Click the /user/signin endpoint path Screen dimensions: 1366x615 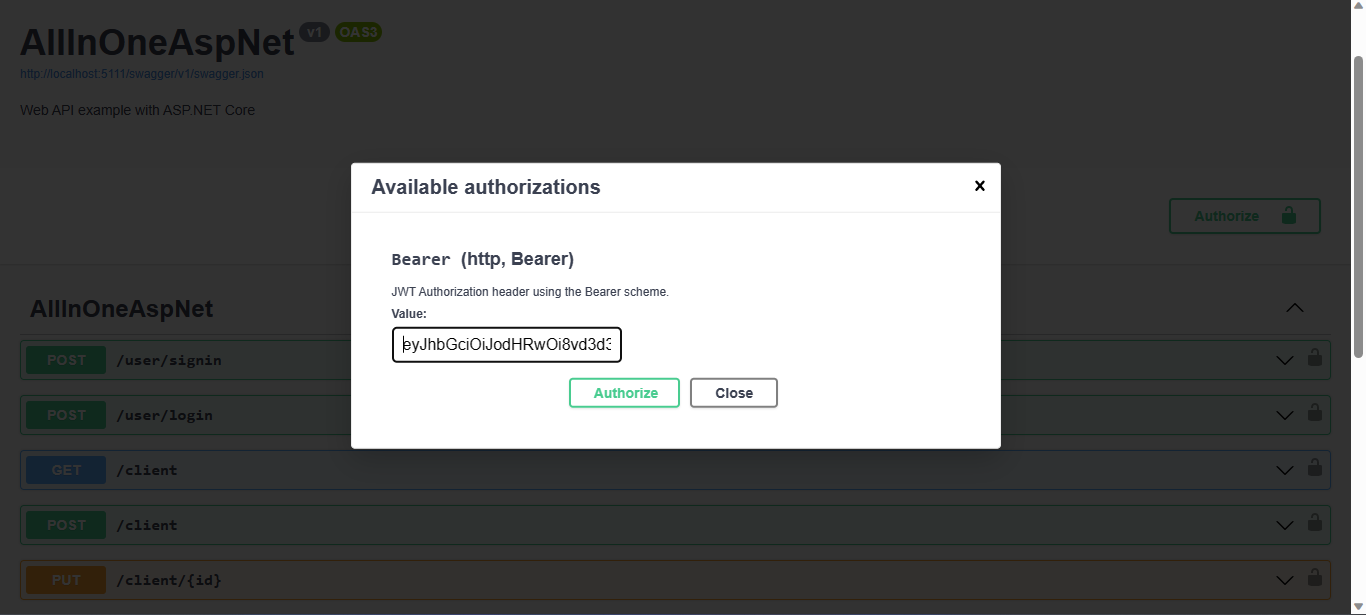coord(169,360)
